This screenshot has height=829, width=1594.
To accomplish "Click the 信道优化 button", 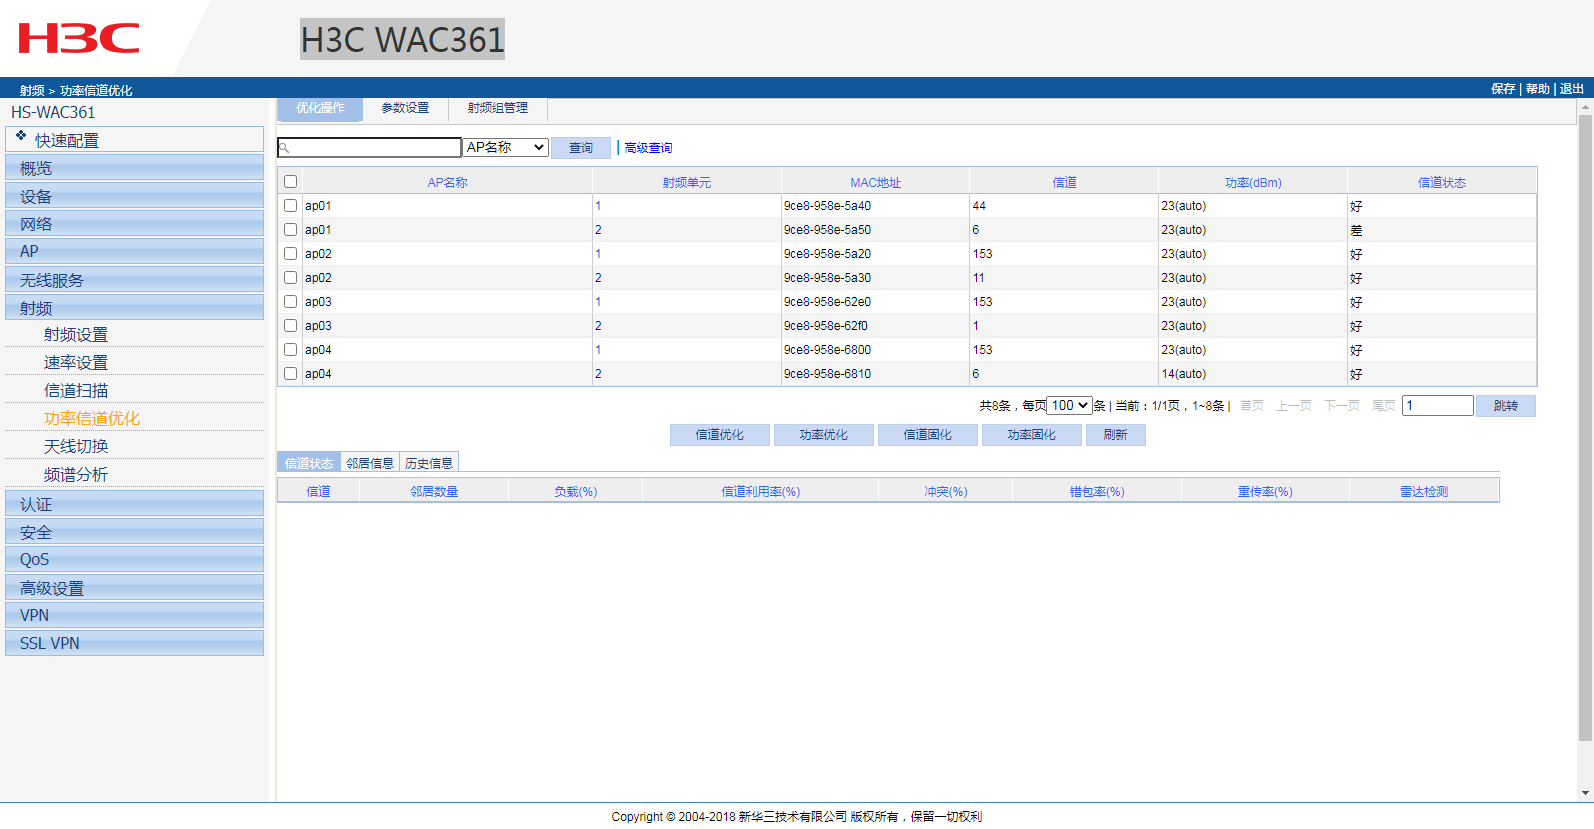I will 720,435.
